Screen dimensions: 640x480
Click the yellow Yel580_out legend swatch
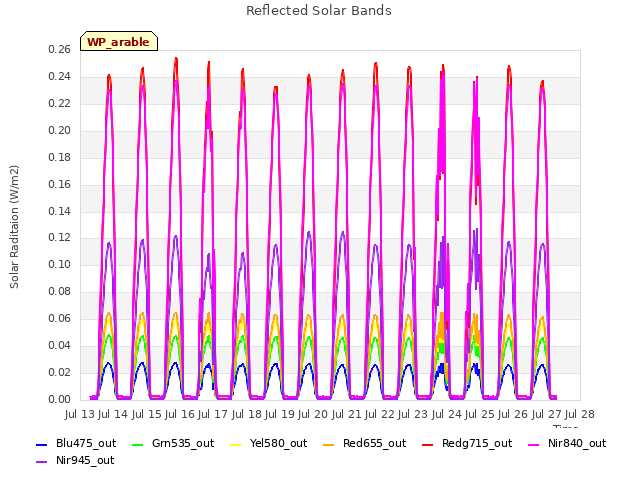(x=236, y=445)
